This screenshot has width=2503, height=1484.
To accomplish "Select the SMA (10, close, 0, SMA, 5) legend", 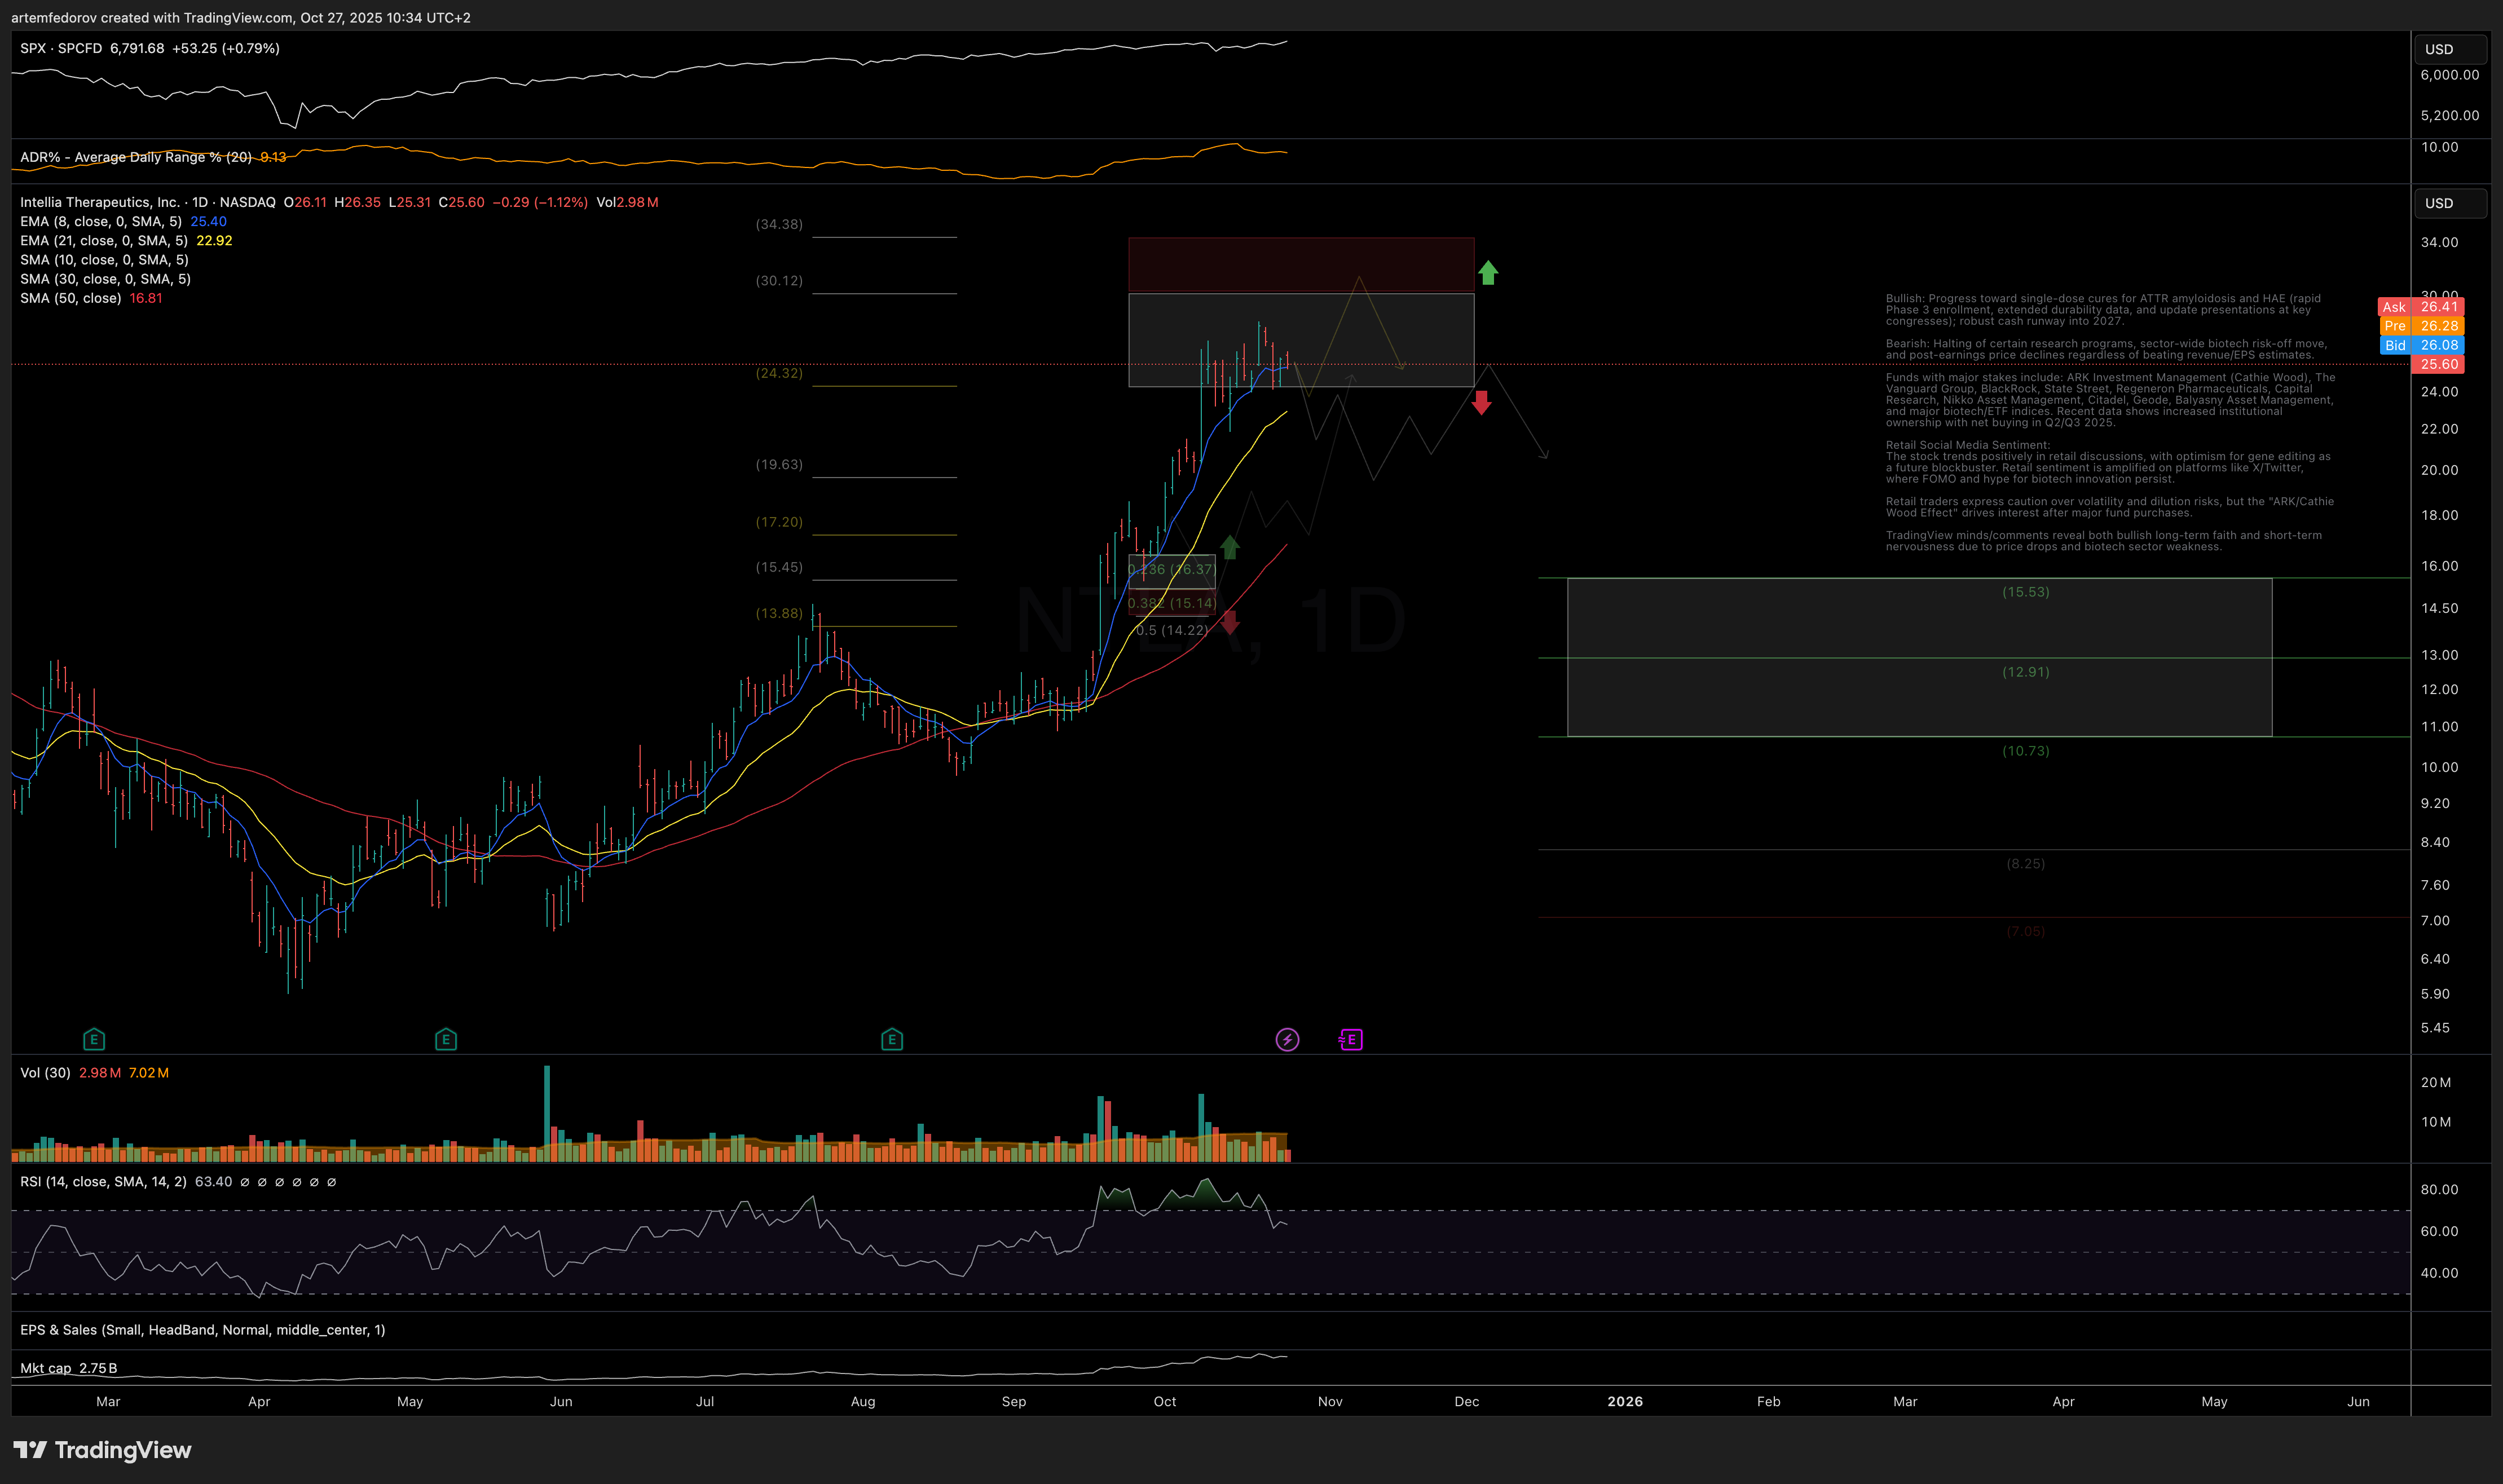I will (104, 259).
